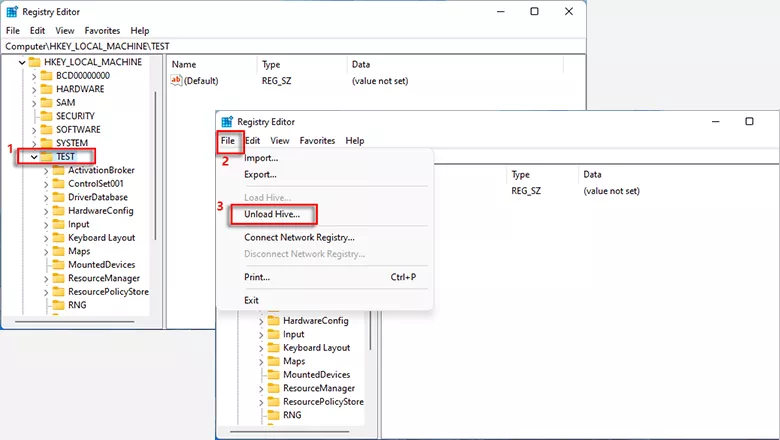
Task: Expand ResourcePolicyStore arrow in front window
Action: [261, 402]
